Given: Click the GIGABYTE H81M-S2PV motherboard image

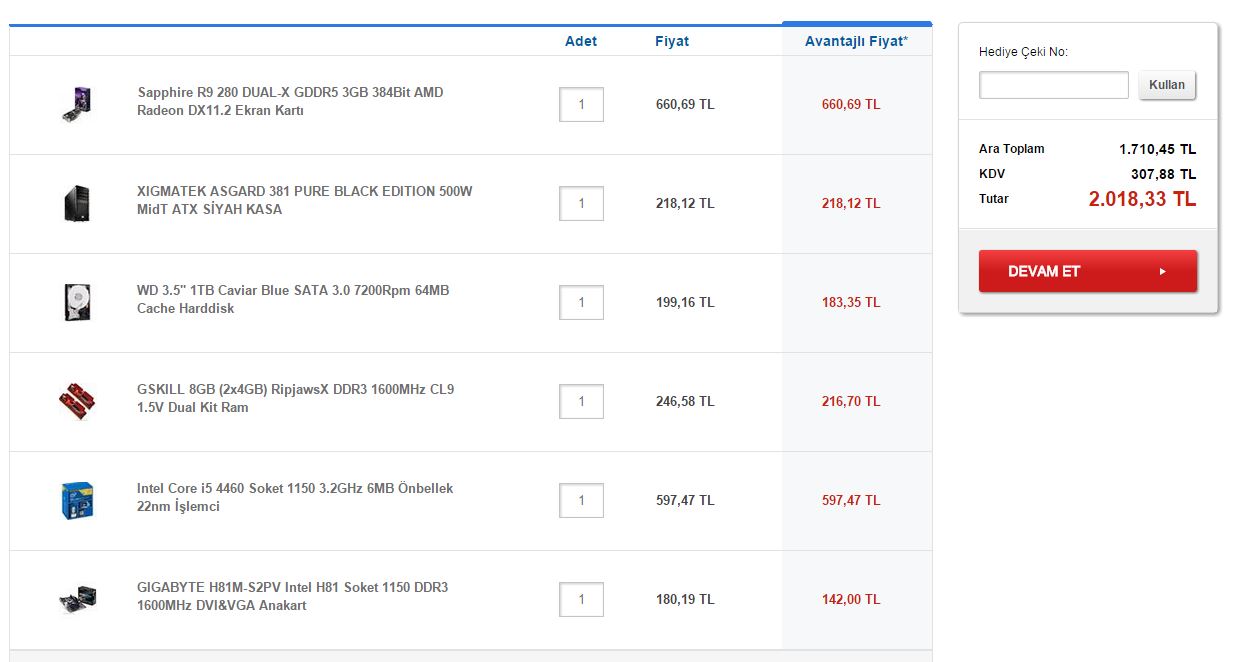Looking at the screenshot, I should pos(77,599).
